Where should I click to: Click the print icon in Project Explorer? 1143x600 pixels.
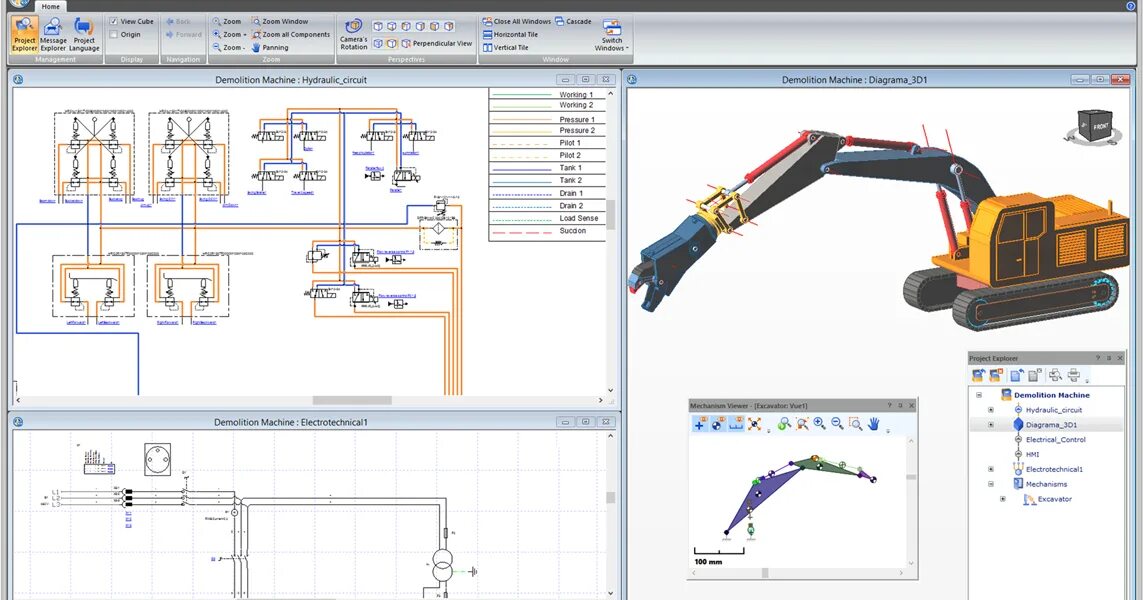(x=1074, y=374)
